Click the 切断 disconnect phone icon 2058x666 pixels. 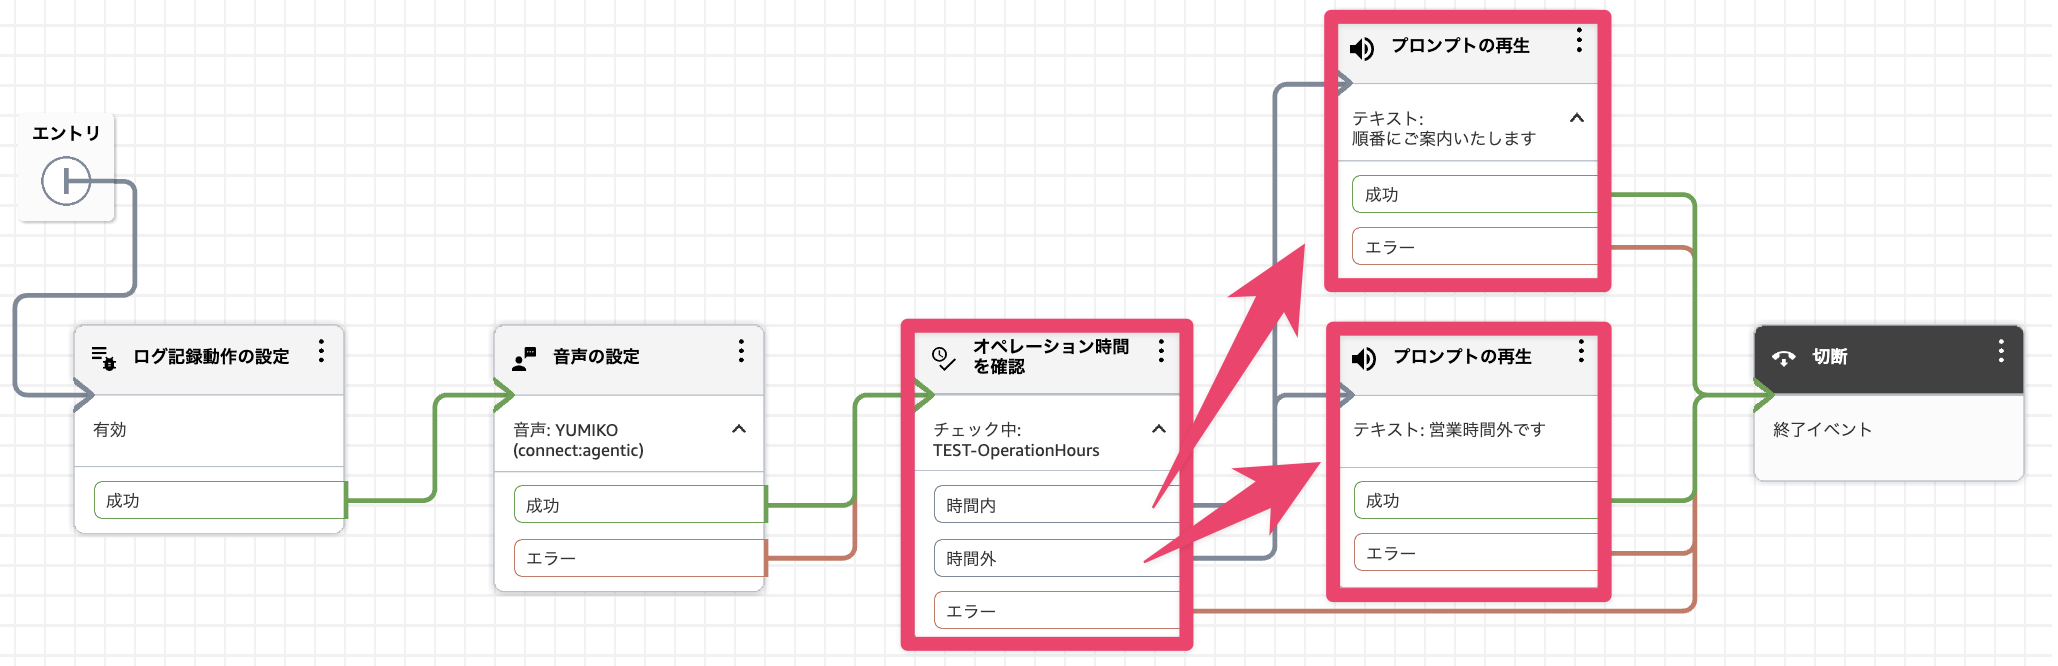[x=1784, y=358]
